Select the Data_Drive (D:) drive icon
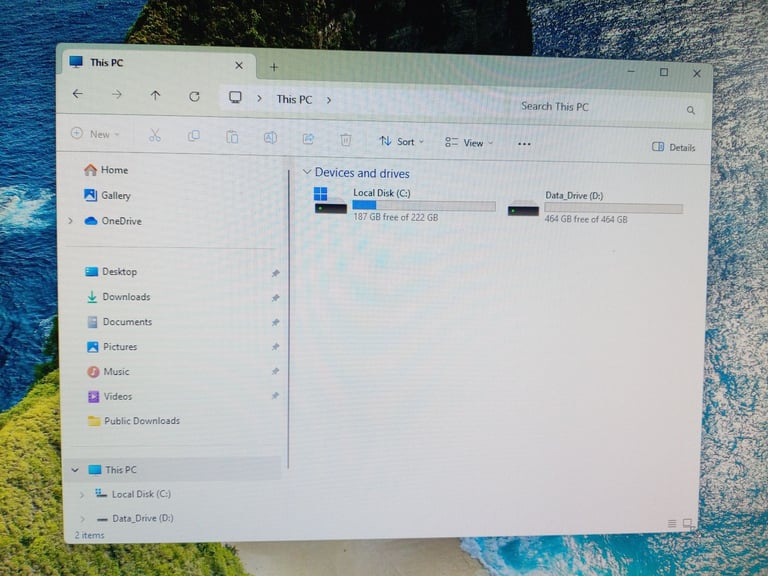Viewport: 768px width, 576px height. coord(523,209)
